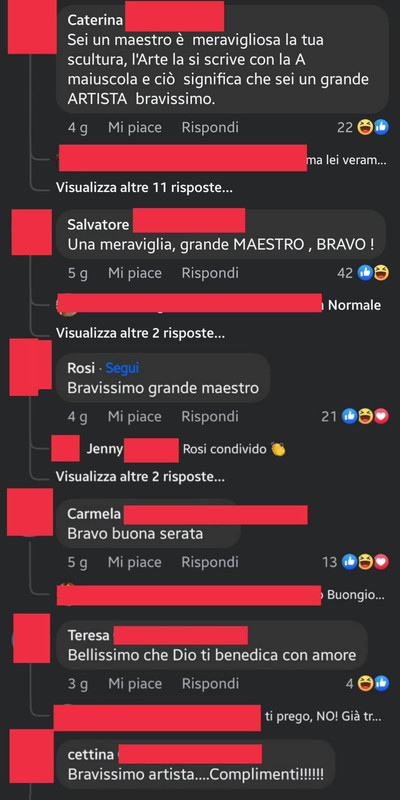Reply to Rosi's comment with Rispondi
The width and height of the screenshot is (400, 800).
[210, 417]
